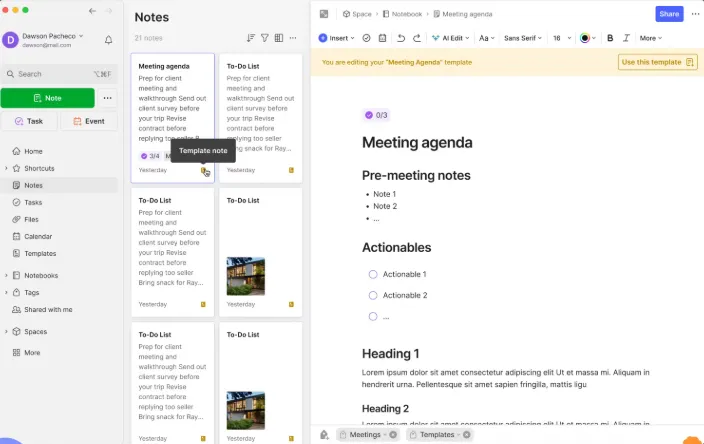Go back with the left arrow

(x=92, y=11)
